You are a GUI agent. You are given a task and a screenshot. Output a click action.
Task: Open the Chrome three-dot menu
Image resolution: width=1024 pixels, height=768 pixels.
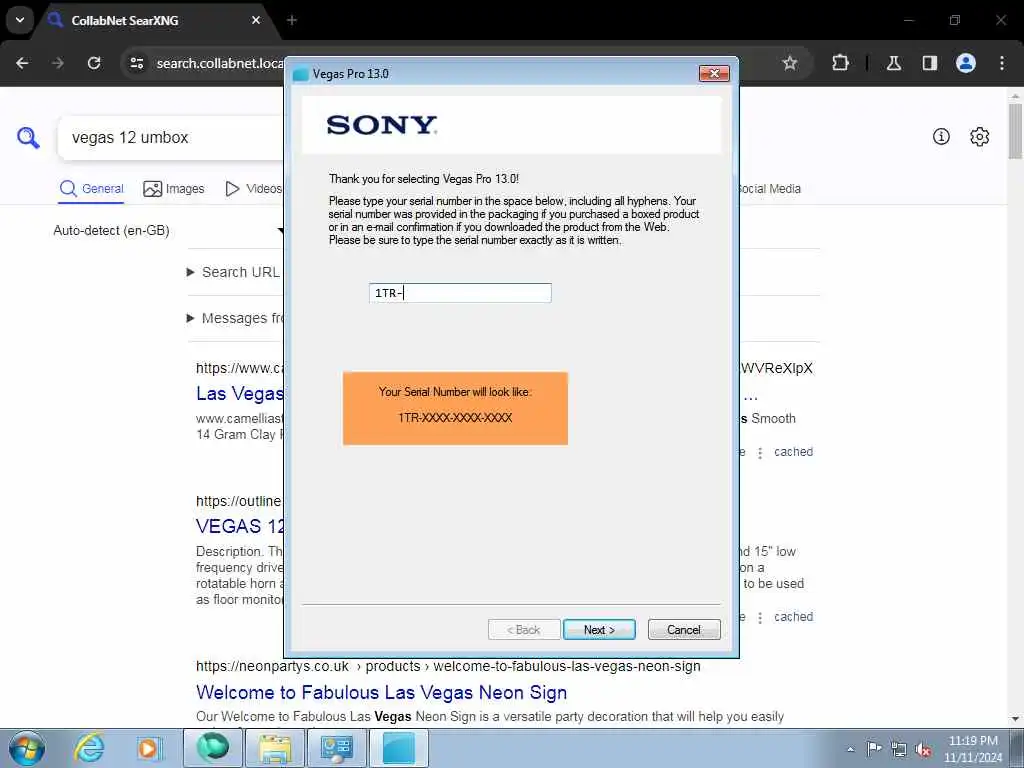click(x=1002, y=63)
